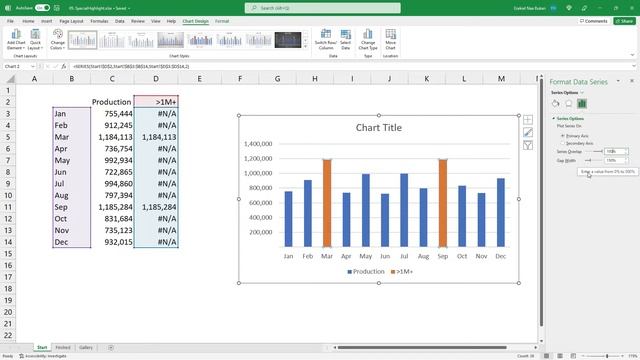Switch to the Finished sheet tab

click(63, 347)
